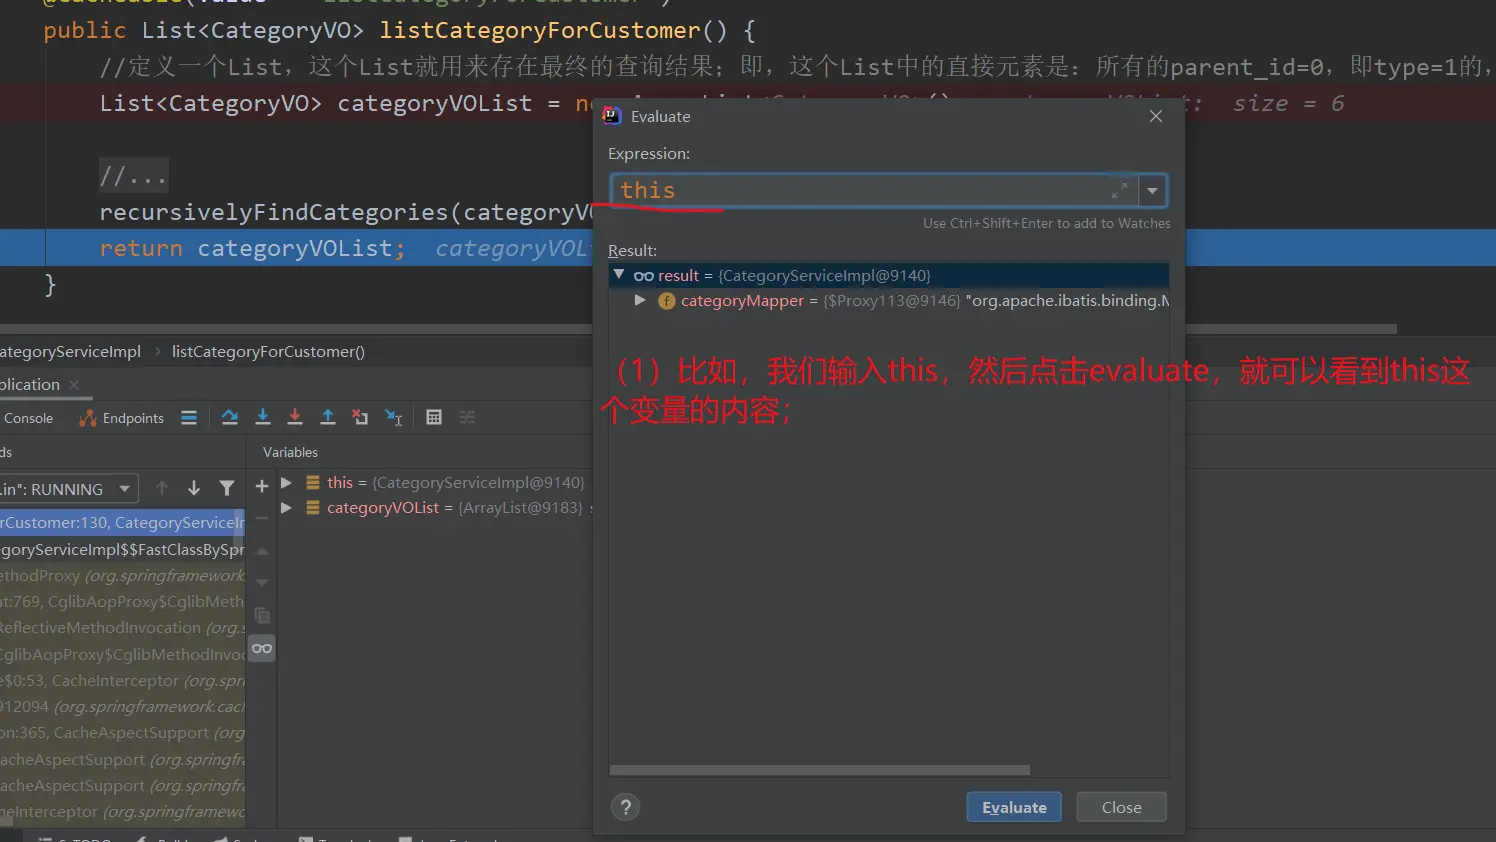Click the public List<CategoryVO> method declaration line
1496x842 pixels.
point(399,31)
